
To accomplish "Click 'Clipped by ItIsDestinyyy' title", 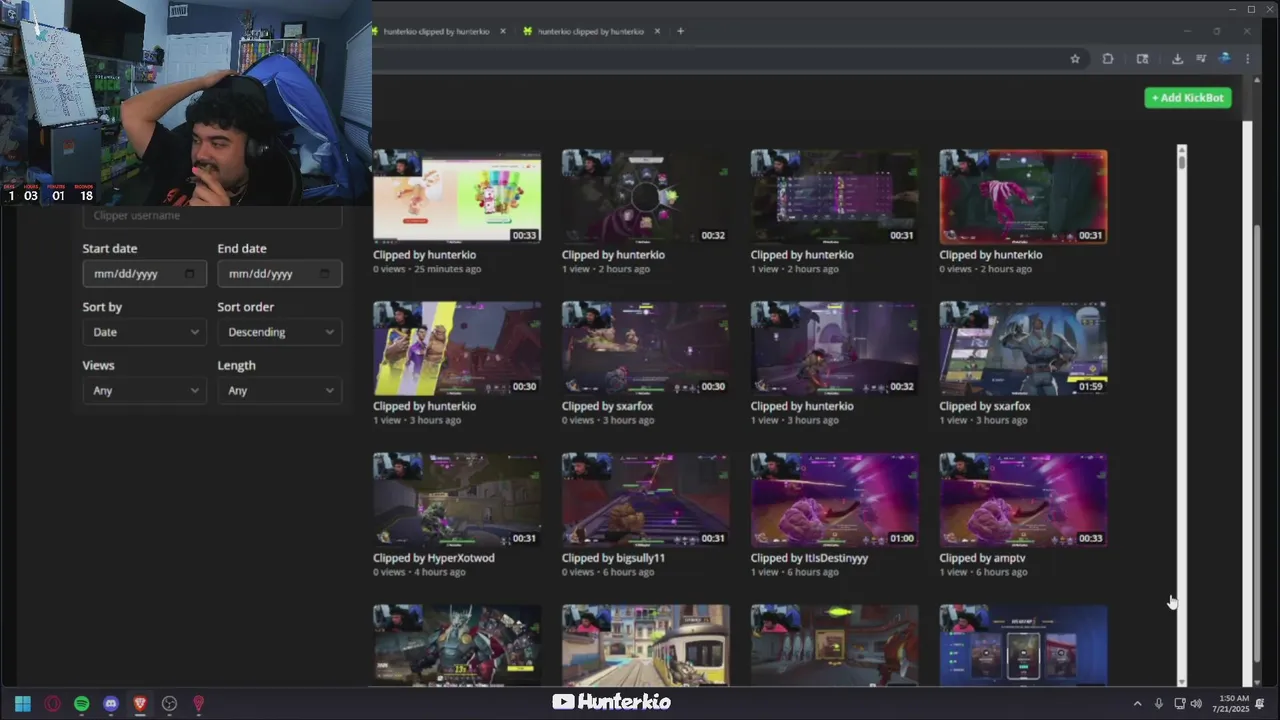I will pyautogui.click(x=809, y=558).
